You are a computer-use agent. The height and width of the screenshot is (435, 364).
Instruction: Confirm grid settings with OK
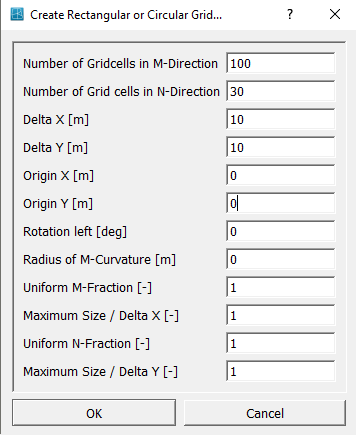click(94, 413)
